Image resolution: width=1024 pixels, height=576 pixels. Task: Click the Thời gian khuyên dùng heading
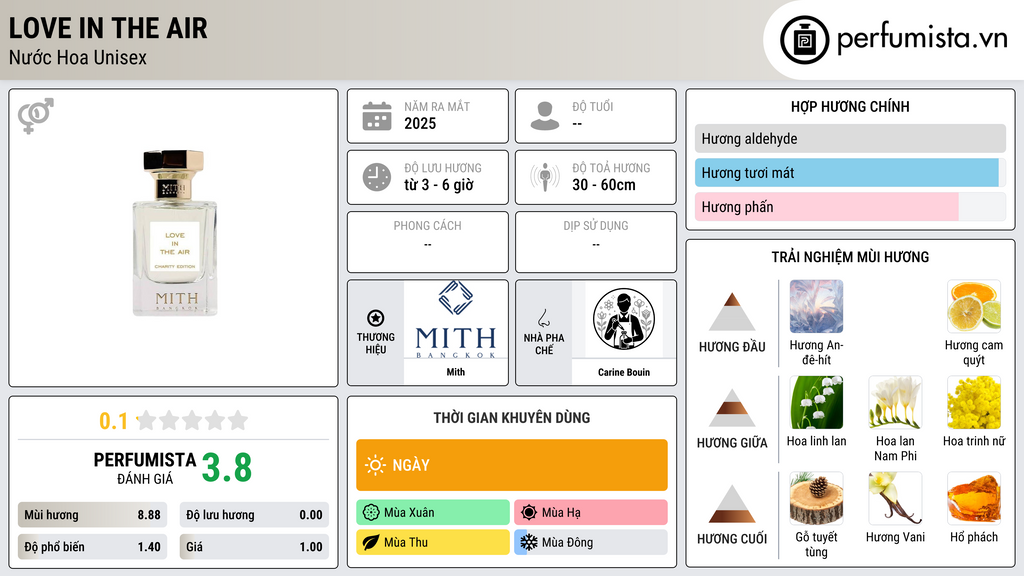point(512,417)
